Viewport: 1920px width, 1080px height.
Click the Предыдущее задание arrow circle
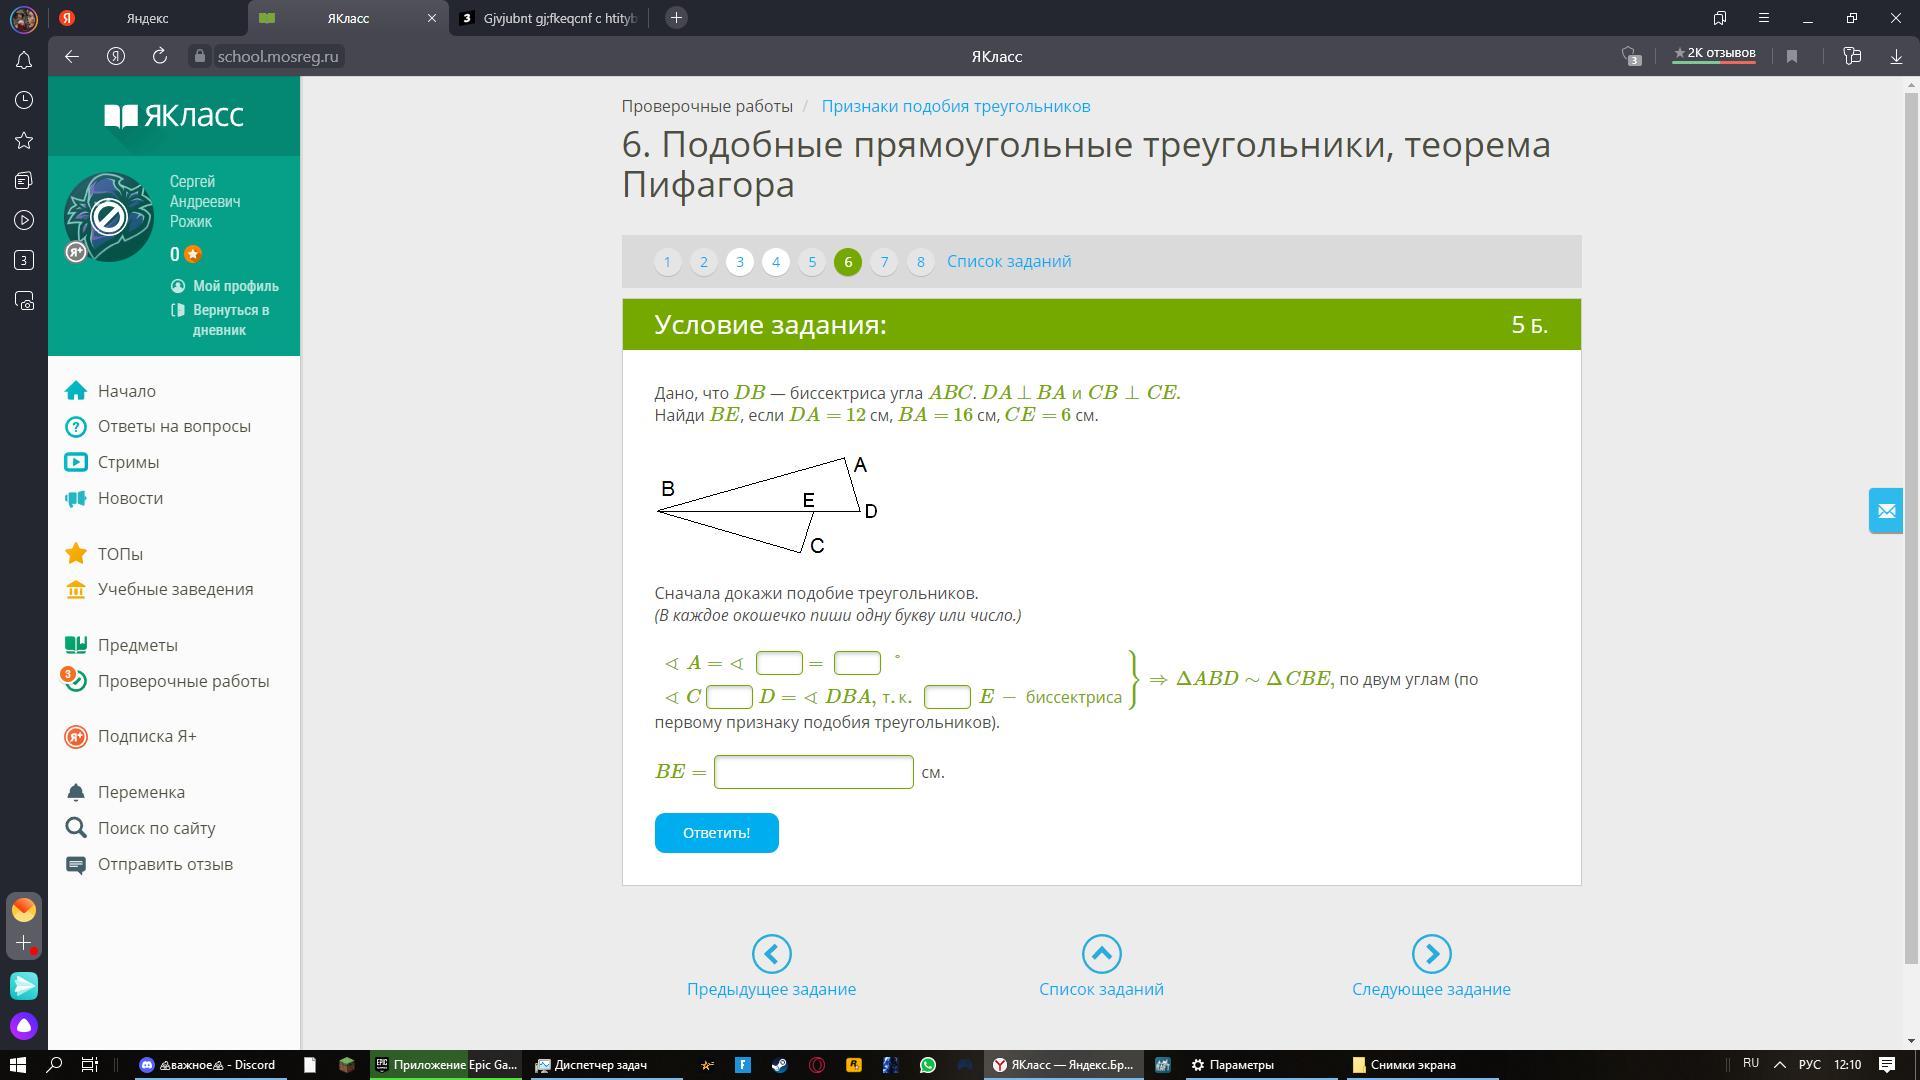pyautogui.click(x=771, y=954)
